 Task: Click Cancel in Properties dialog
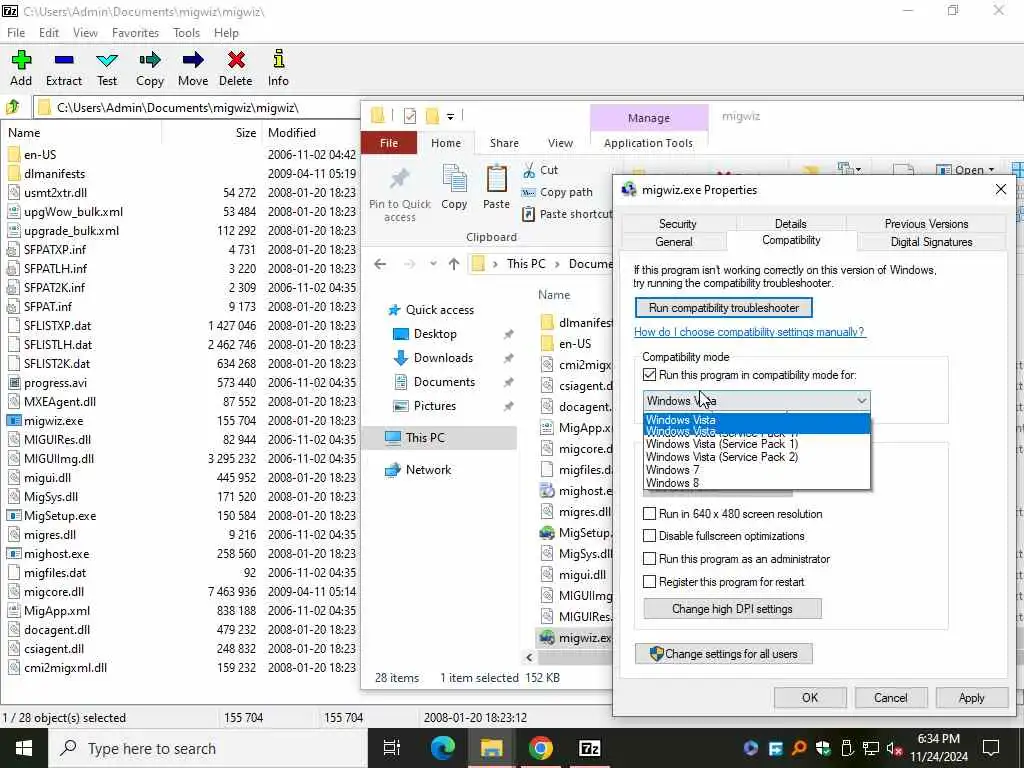tap(891, 697)
